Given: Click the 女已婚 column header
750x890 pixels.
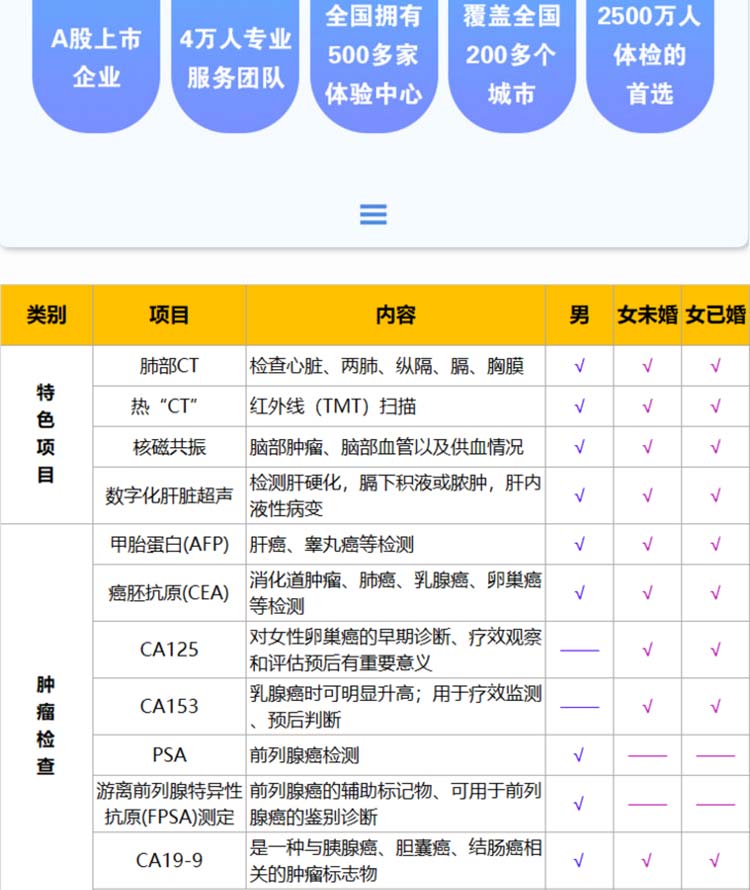Looking at the screenshot, I should pyautogui.click(x=715, y=315).
